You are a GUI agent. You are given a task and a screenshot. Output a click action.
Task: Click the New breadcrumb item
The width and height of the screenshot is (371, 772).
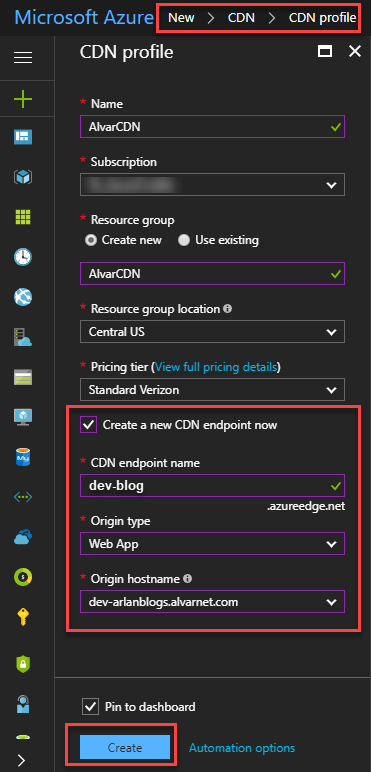[x=181, y=18]
